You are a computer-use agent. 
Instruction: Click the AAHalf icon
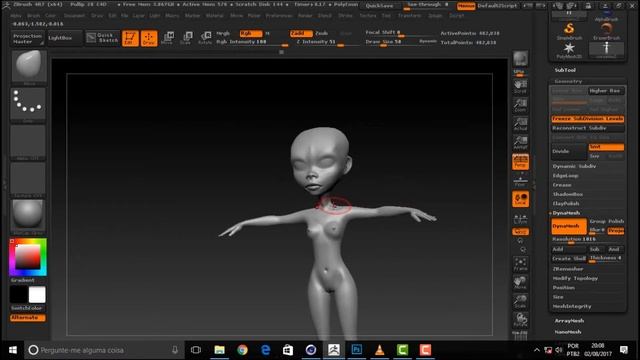(x=520, y=142)
